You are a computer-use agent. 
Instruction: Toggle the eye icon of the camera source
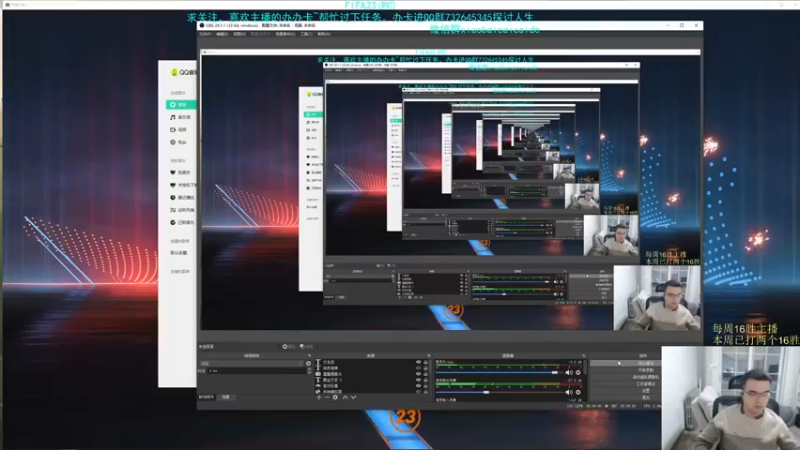tap(418, 374)
